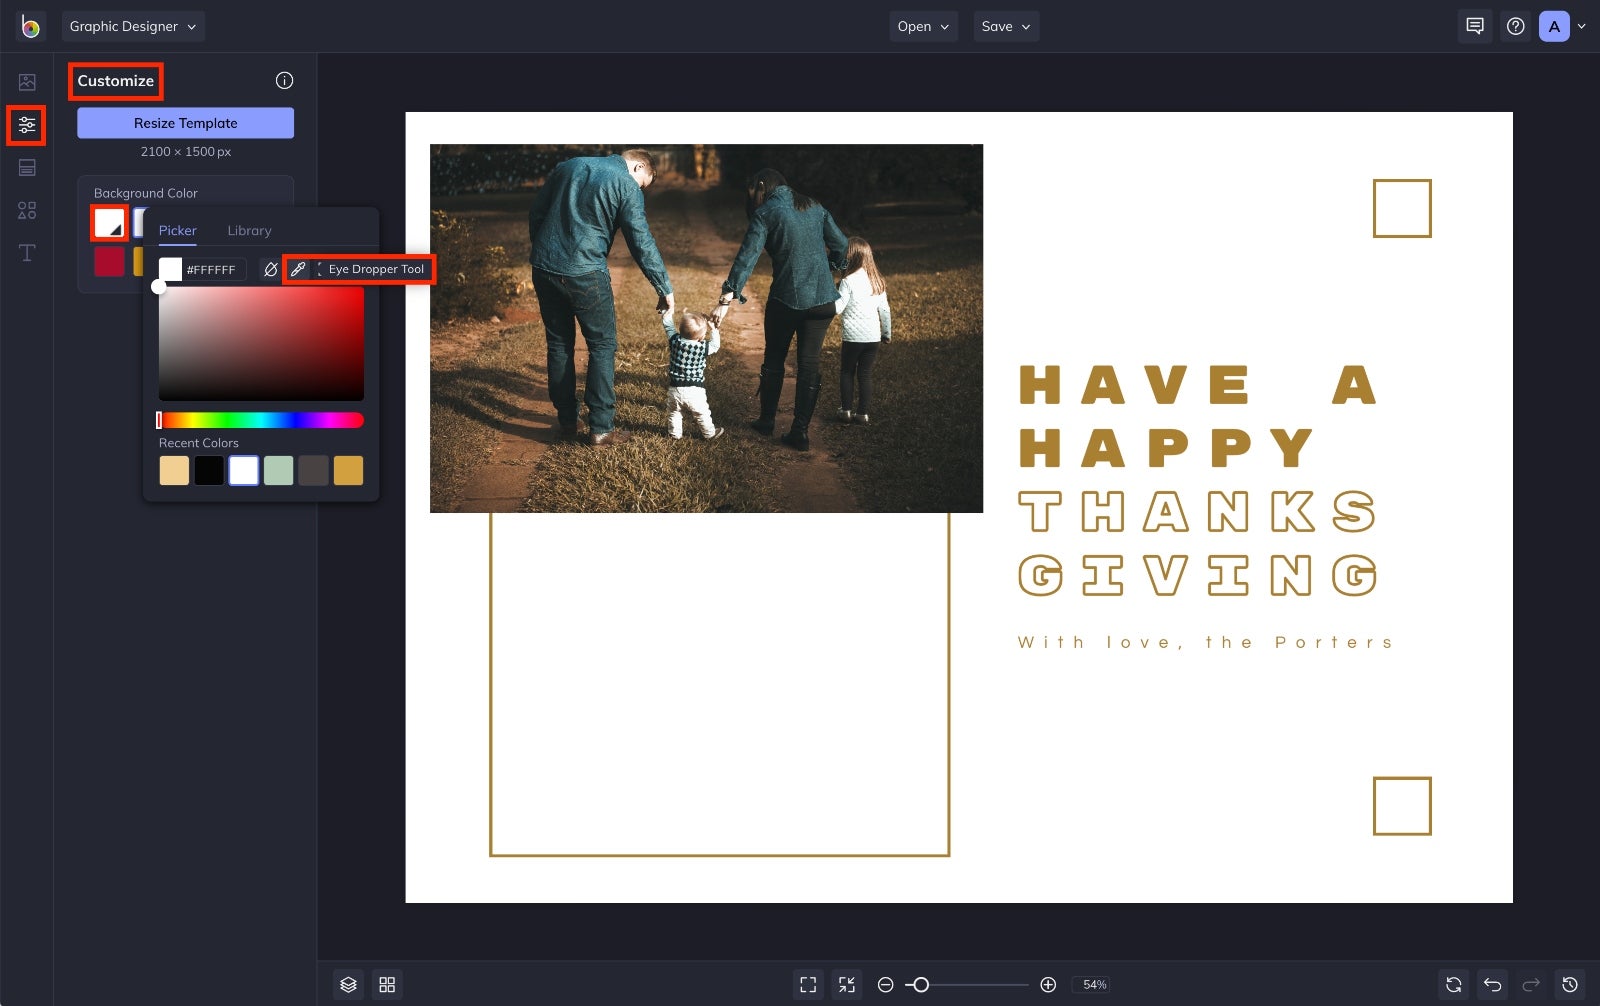Select the Picker tab
This screenshot has width=1600, height=1006.
[x=178, y=231]
